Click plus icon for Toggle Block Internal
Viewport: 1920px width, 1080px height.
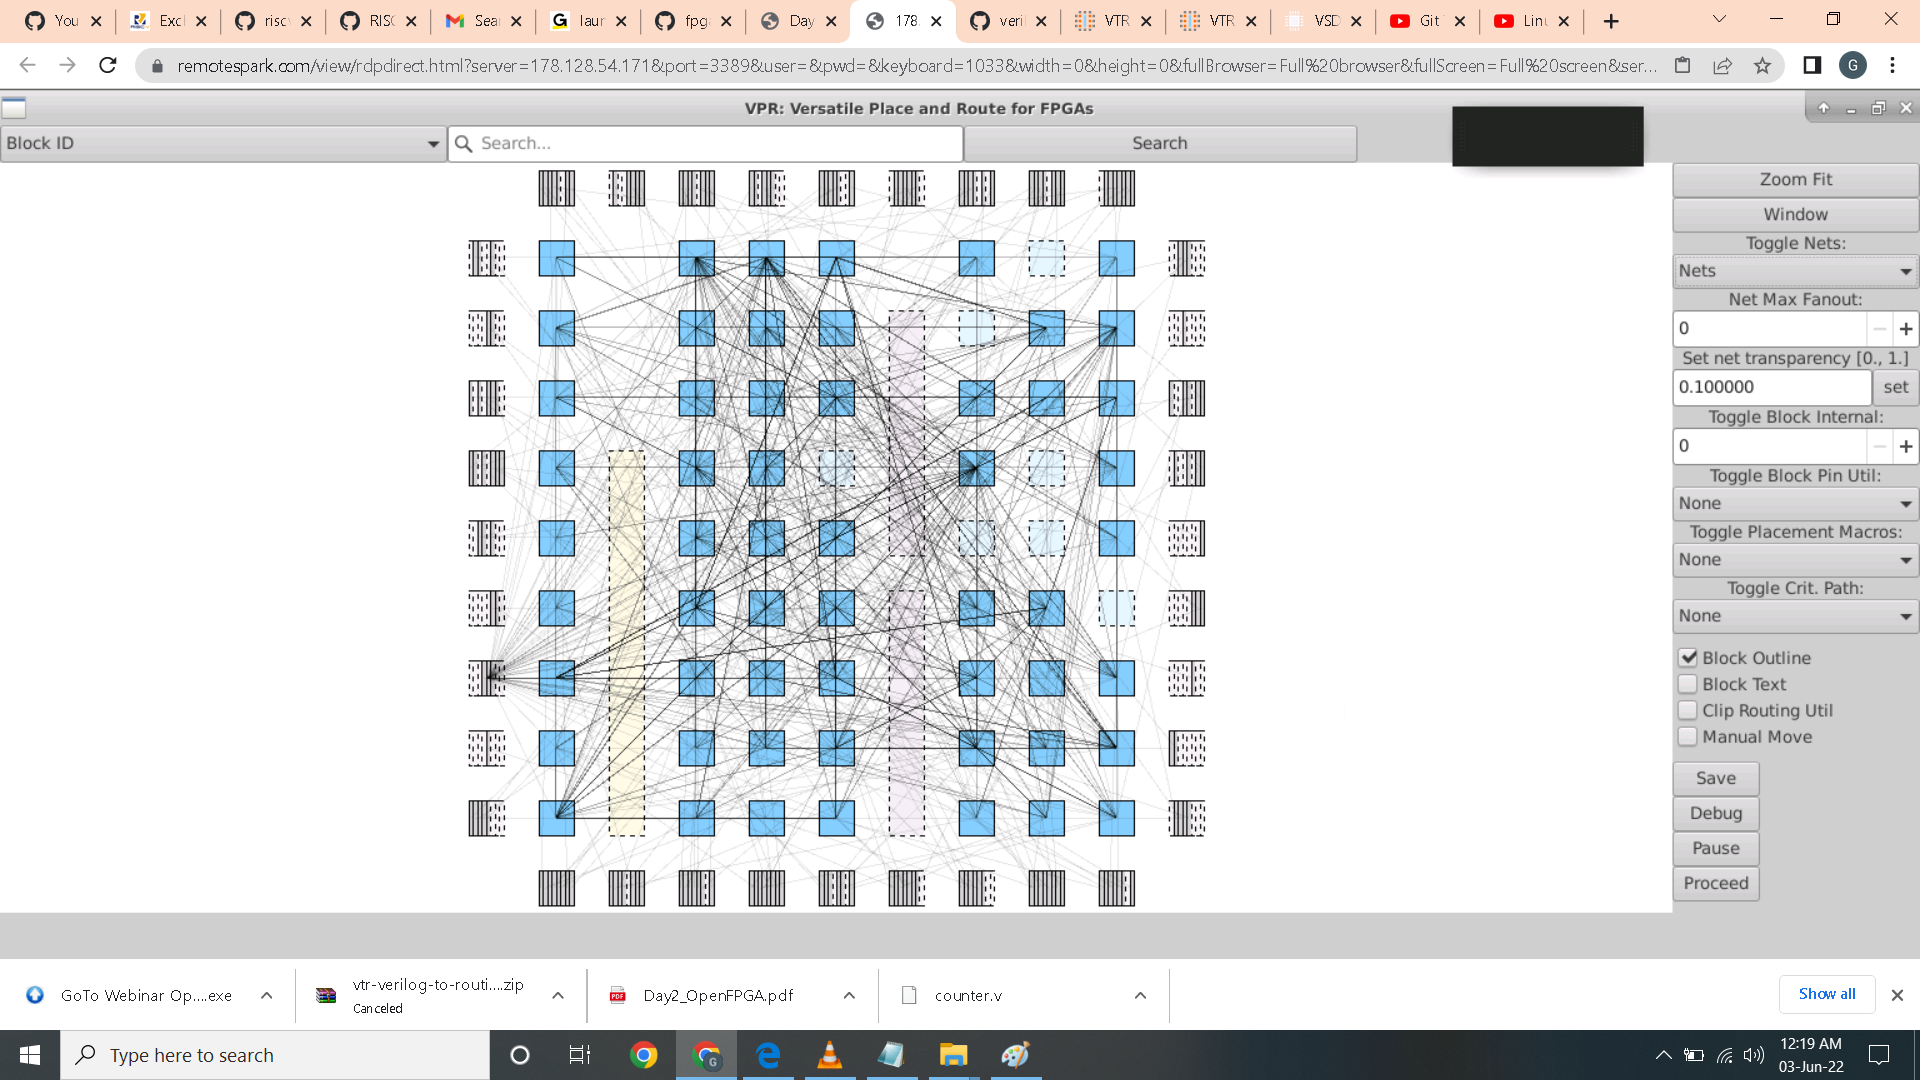[x=1905, y=446]
